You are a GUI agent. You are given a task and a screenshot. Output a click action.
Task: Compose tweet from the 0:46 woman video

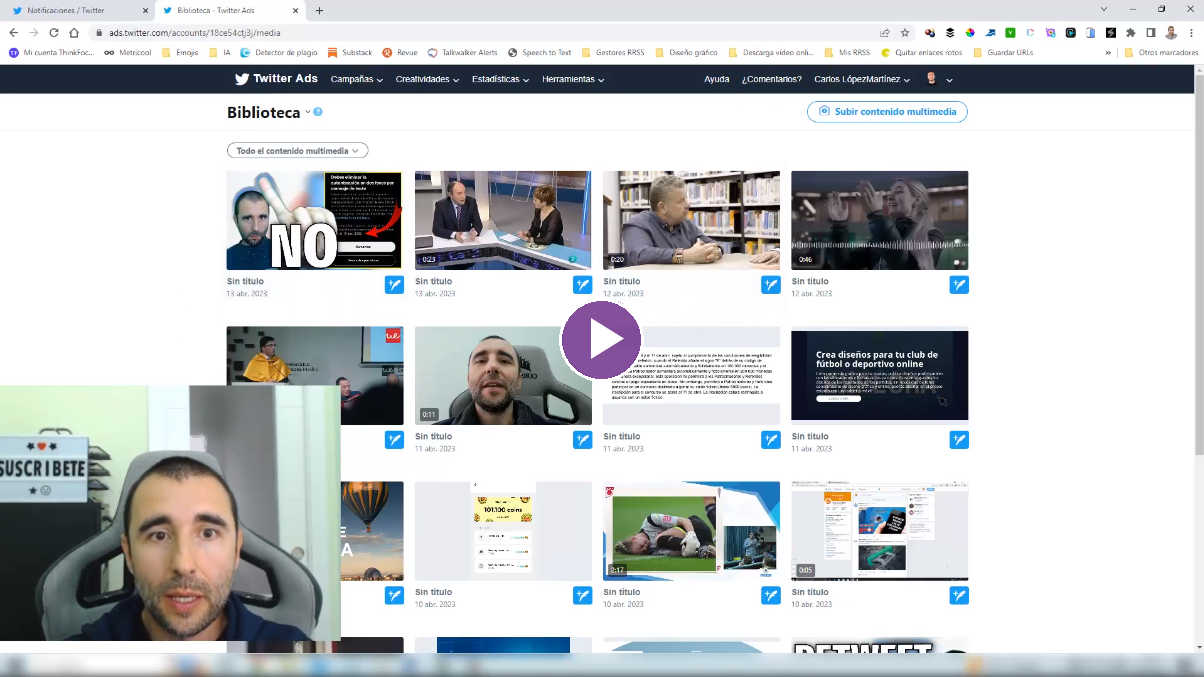[959, 285]
